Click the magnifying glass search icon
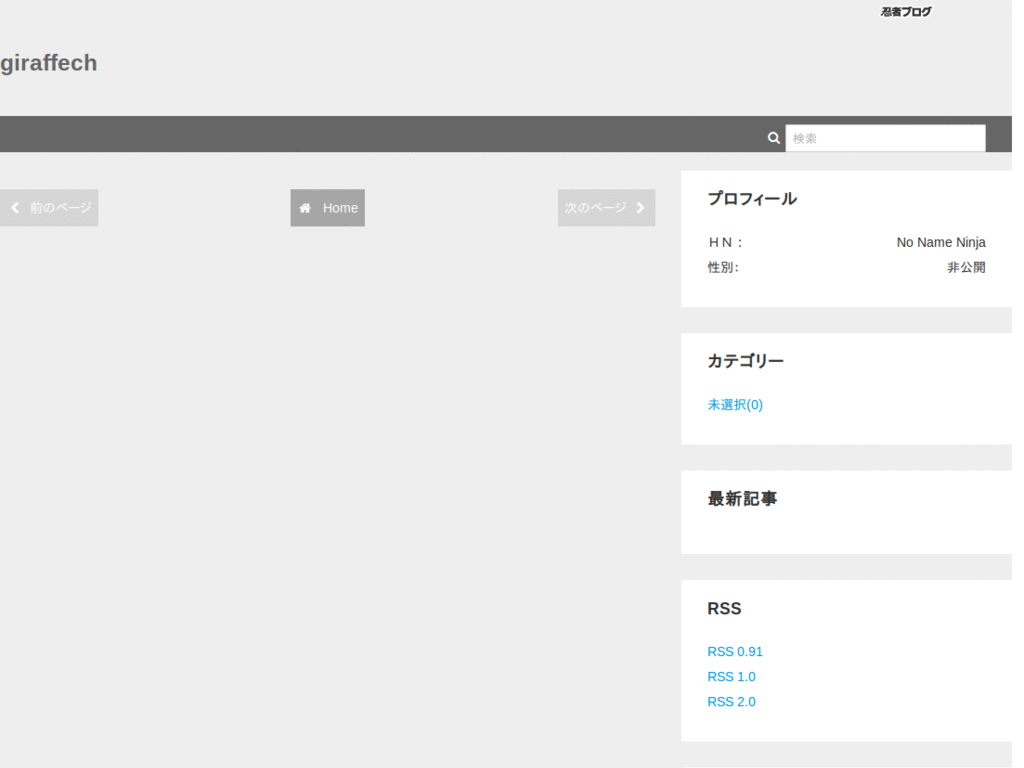 click(x=773, y=138)
